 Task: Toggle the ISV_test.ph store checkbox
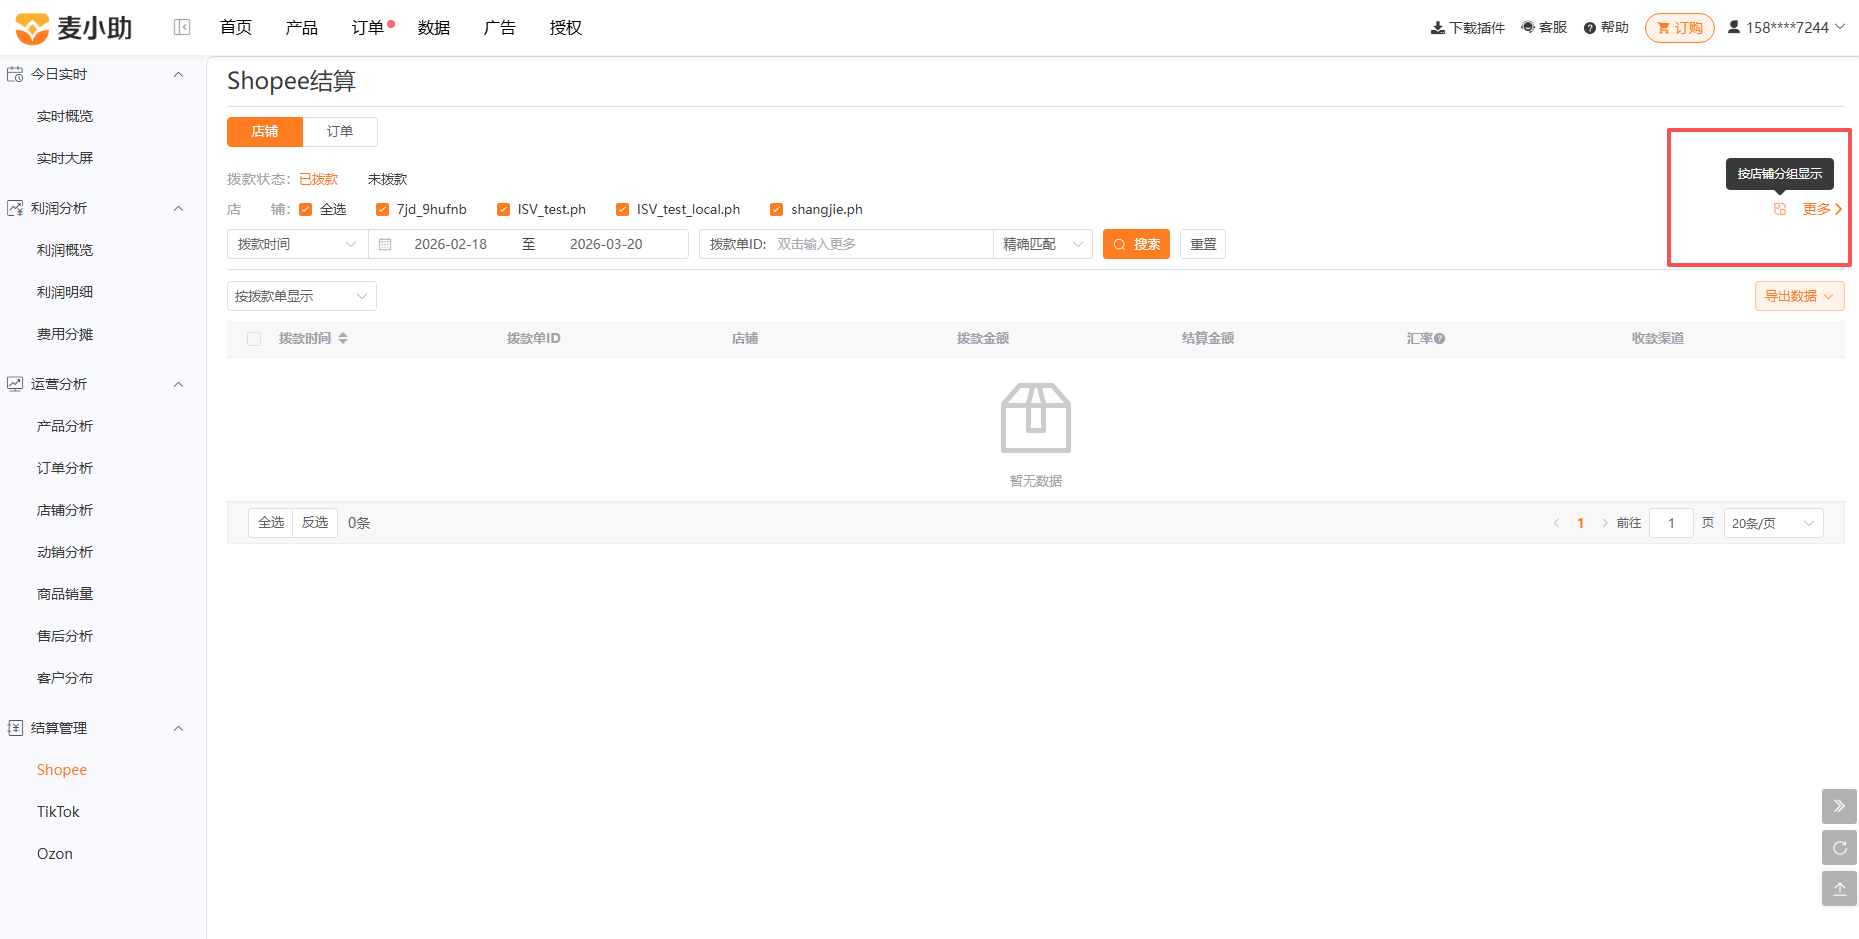(503, 209)
